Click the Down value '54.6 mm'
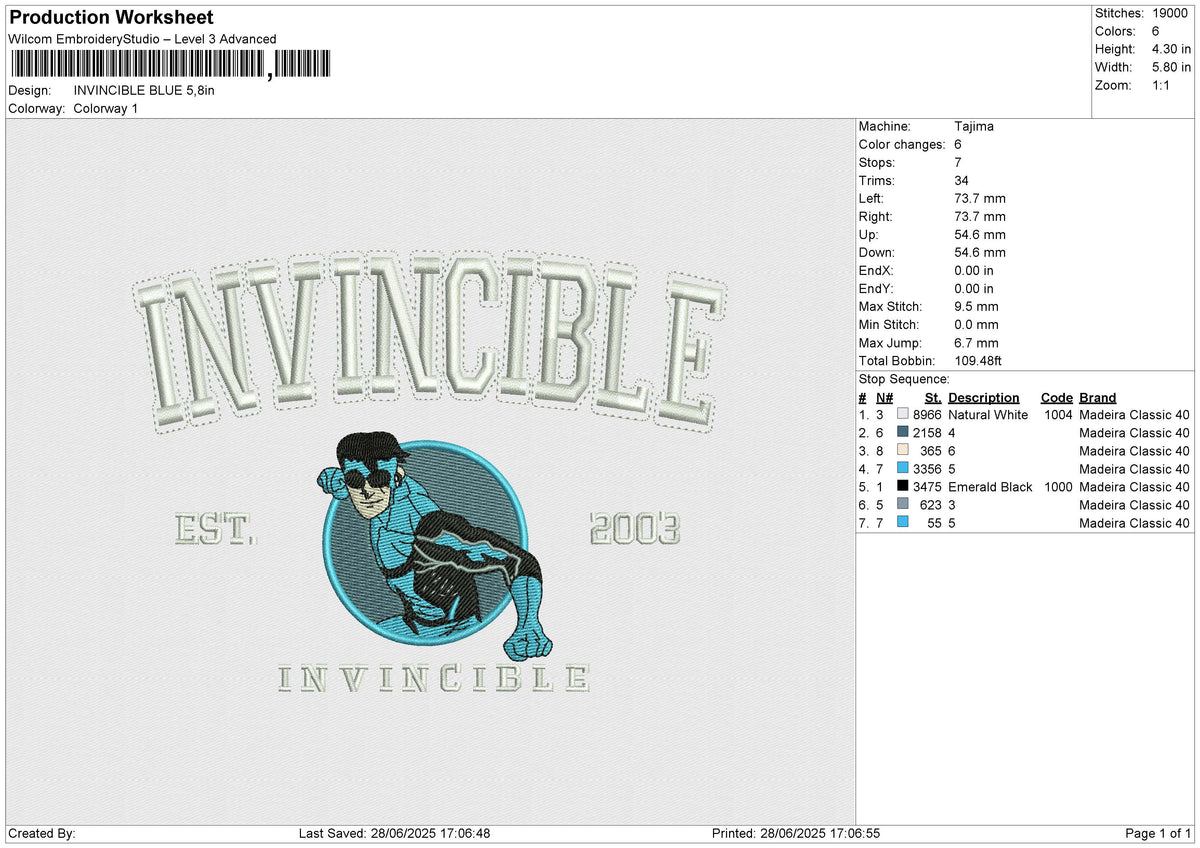Viewport: 1200px width, 848px height. (x=980, y=252)
